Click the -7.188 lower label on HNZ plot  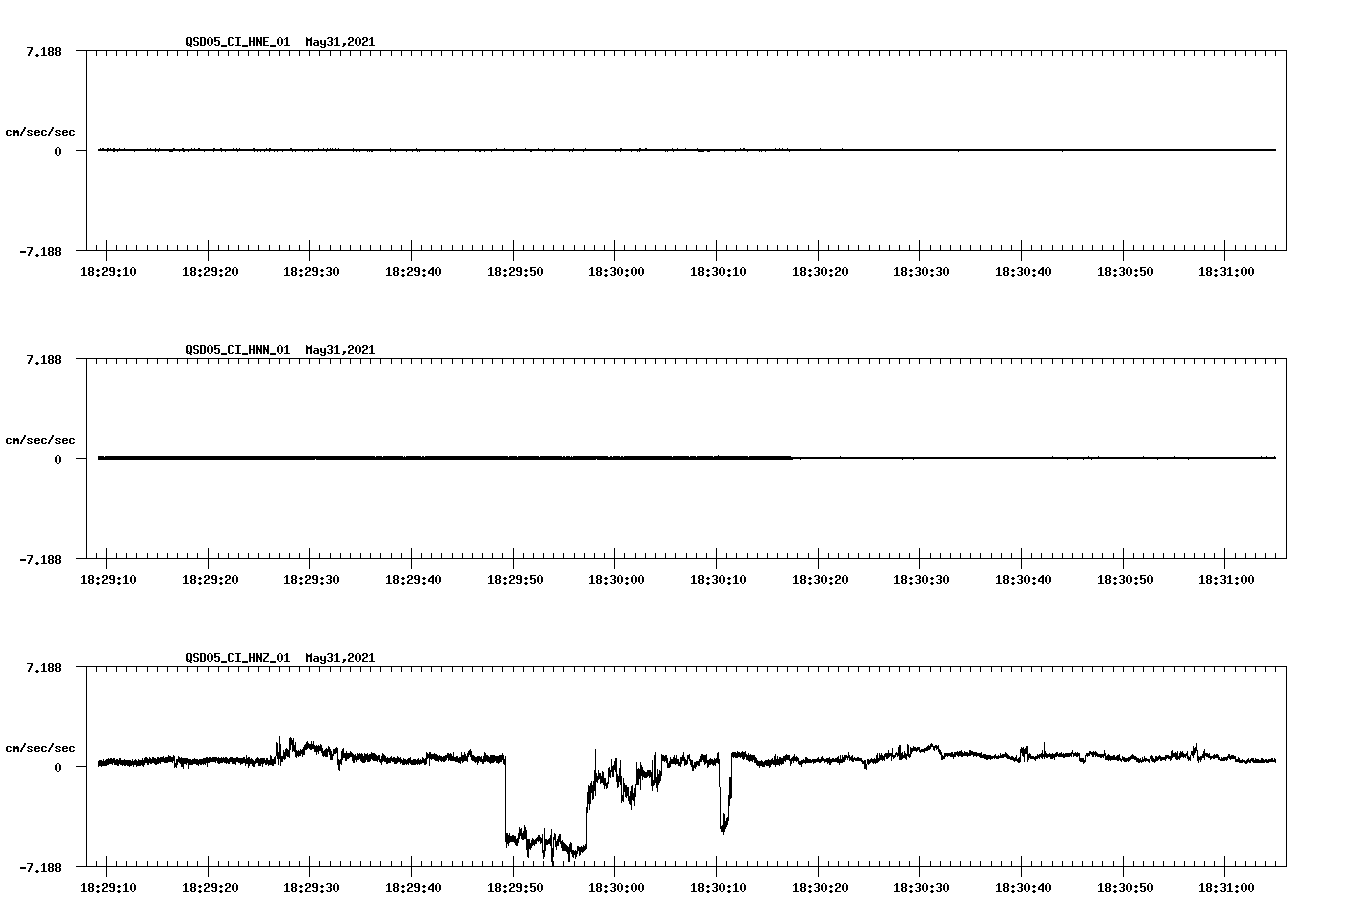coord(40,868)
